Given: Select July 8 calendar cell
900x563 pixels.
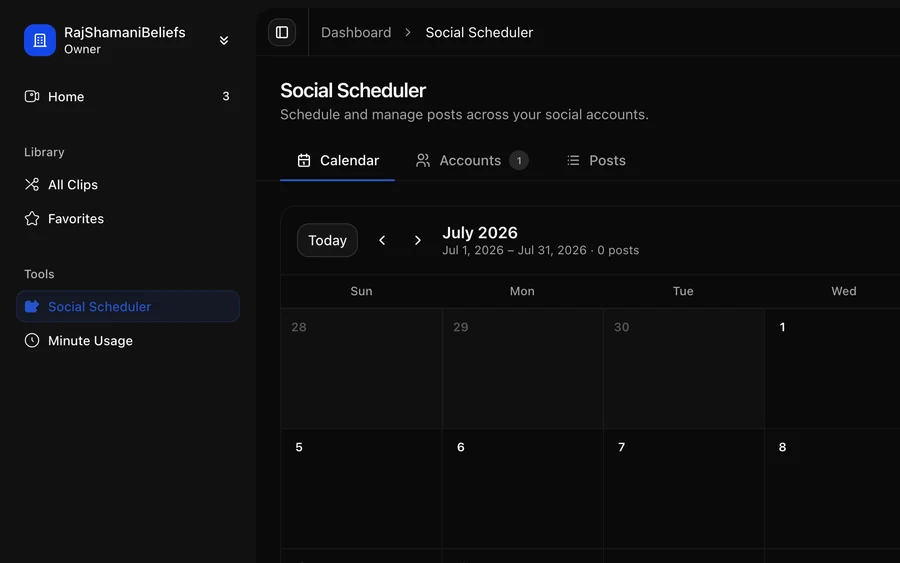Looking at the screenshot, I should (x=832, y=489).
